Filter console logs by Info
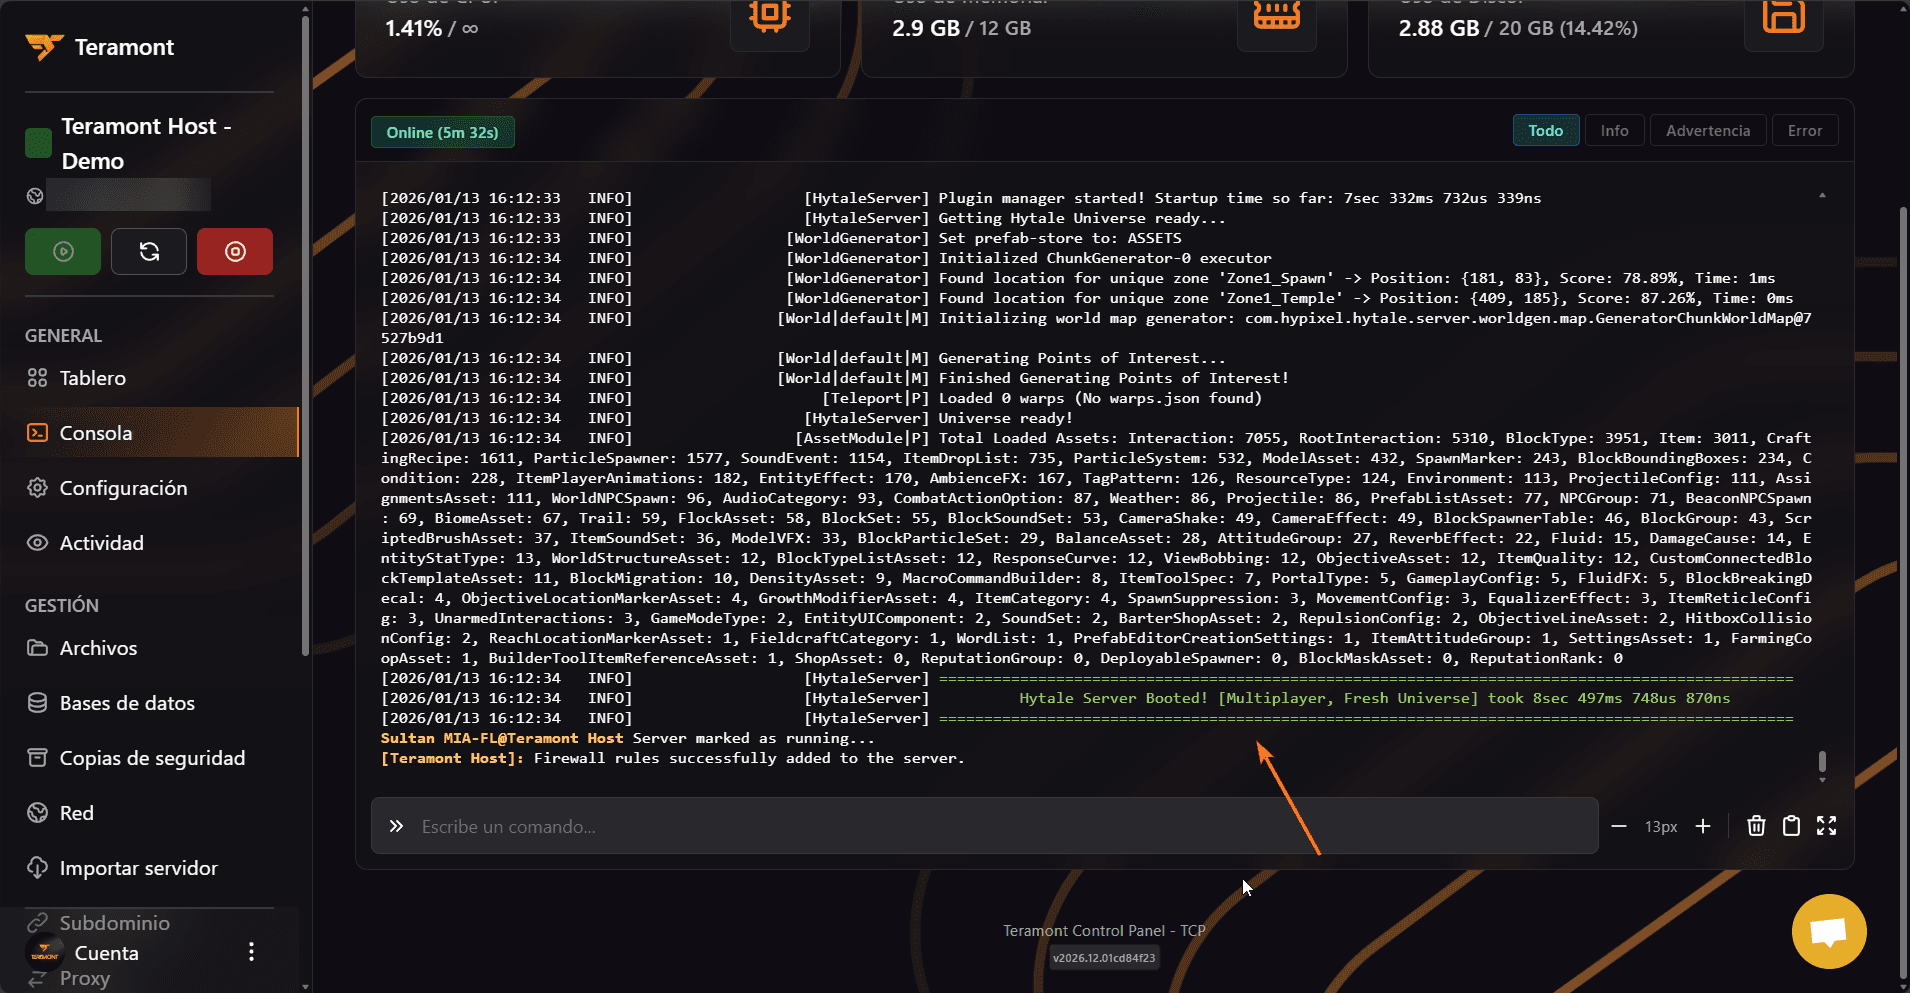1910x993 pixels. tap(1614, 131)
